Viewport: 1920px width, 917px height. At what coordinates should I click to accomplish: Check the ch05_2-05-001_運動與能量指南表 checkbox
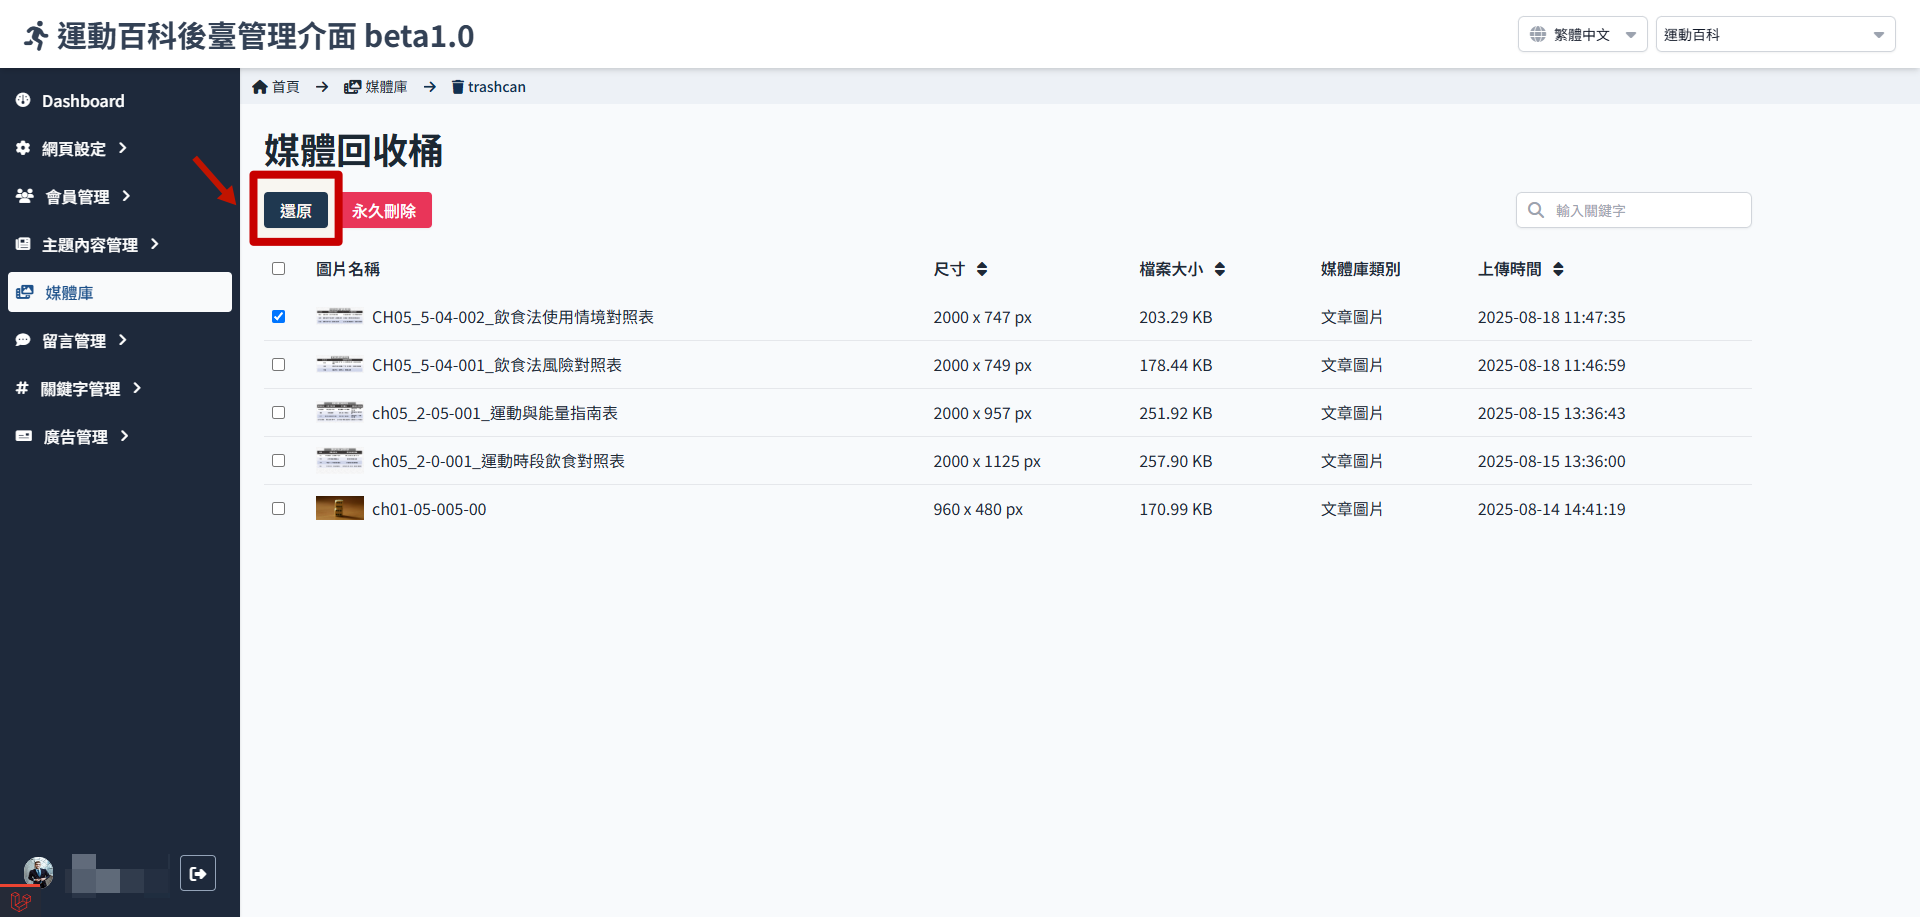pyautogui.click(x=279, y=413)
